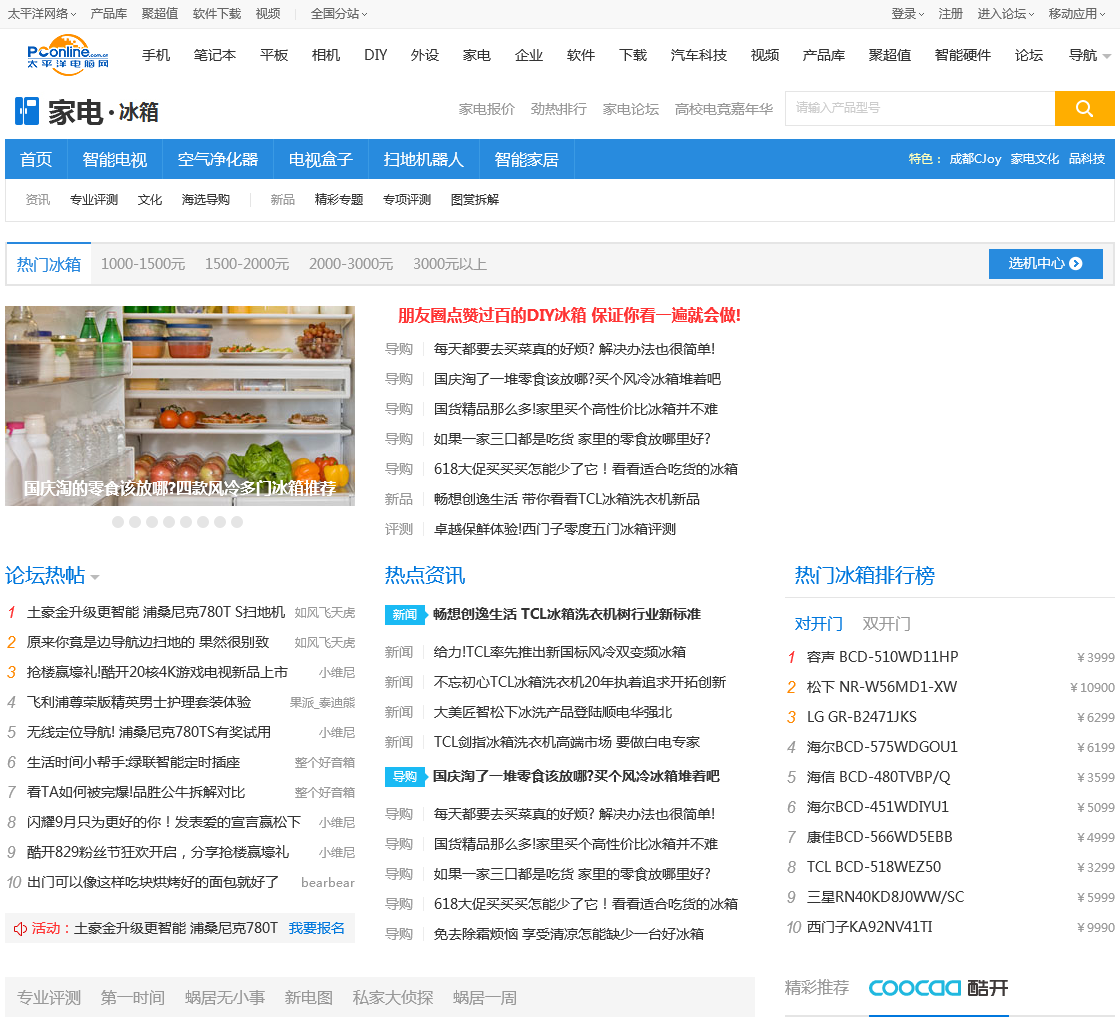Select the 双开门 ranking tab
The height and width of the screenshot is (1018, 1120).
click(x=886, y=624)
